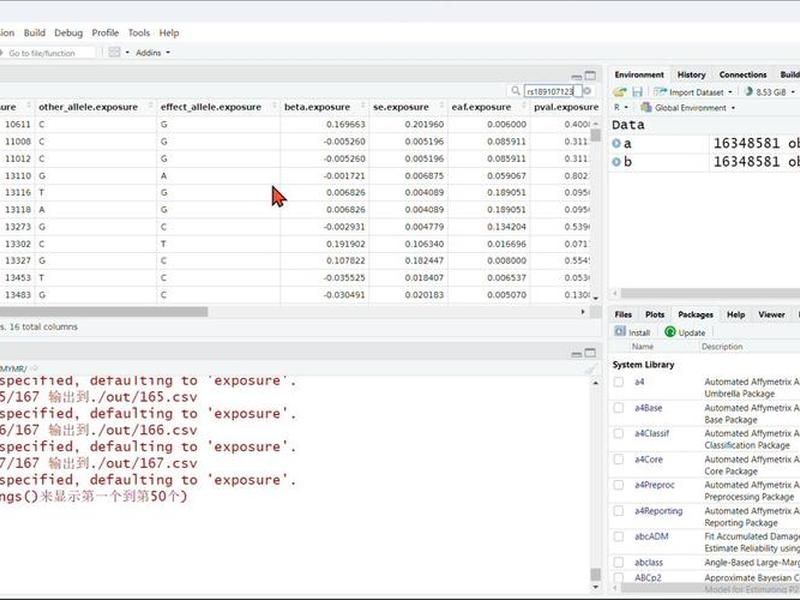Open the Profile menu
The width and height of the screenshot is (800, 600).
coord(105,33)
